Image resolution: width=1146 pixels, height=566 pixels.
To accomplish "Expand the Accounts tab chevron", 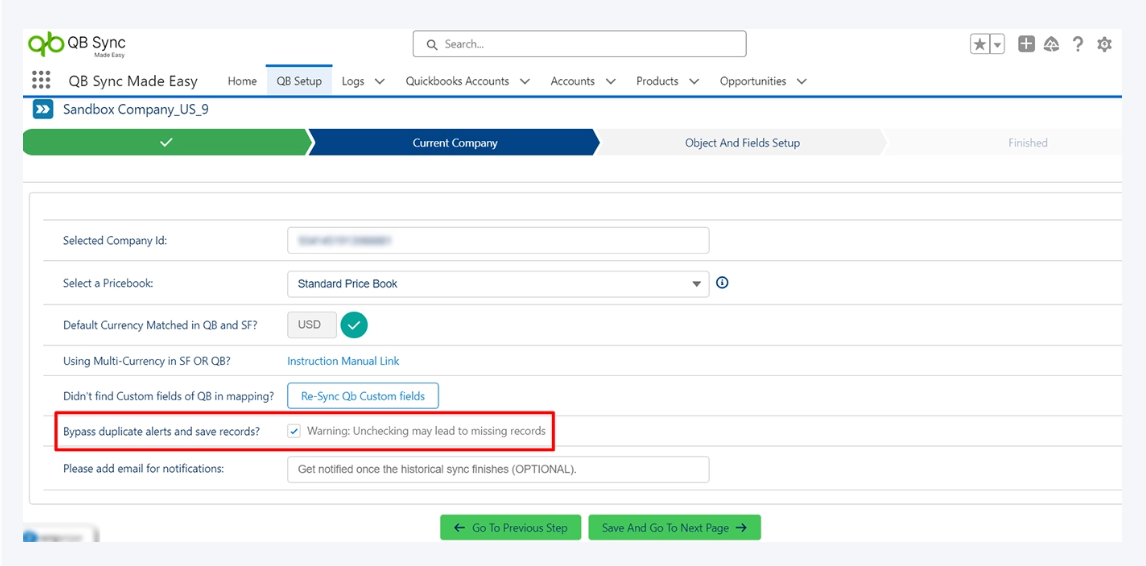I will pos(610,82).
